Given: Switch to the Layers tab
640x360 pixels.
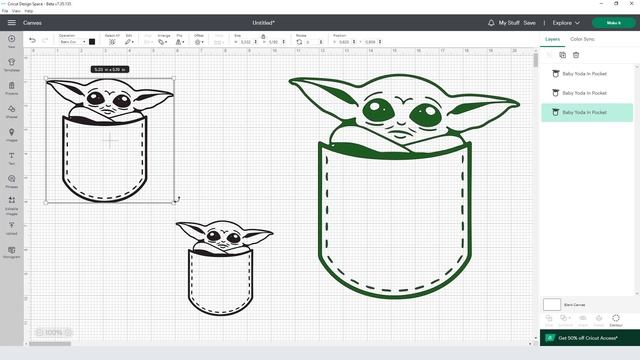Looking at the screenshot, I should pos(552,39).
